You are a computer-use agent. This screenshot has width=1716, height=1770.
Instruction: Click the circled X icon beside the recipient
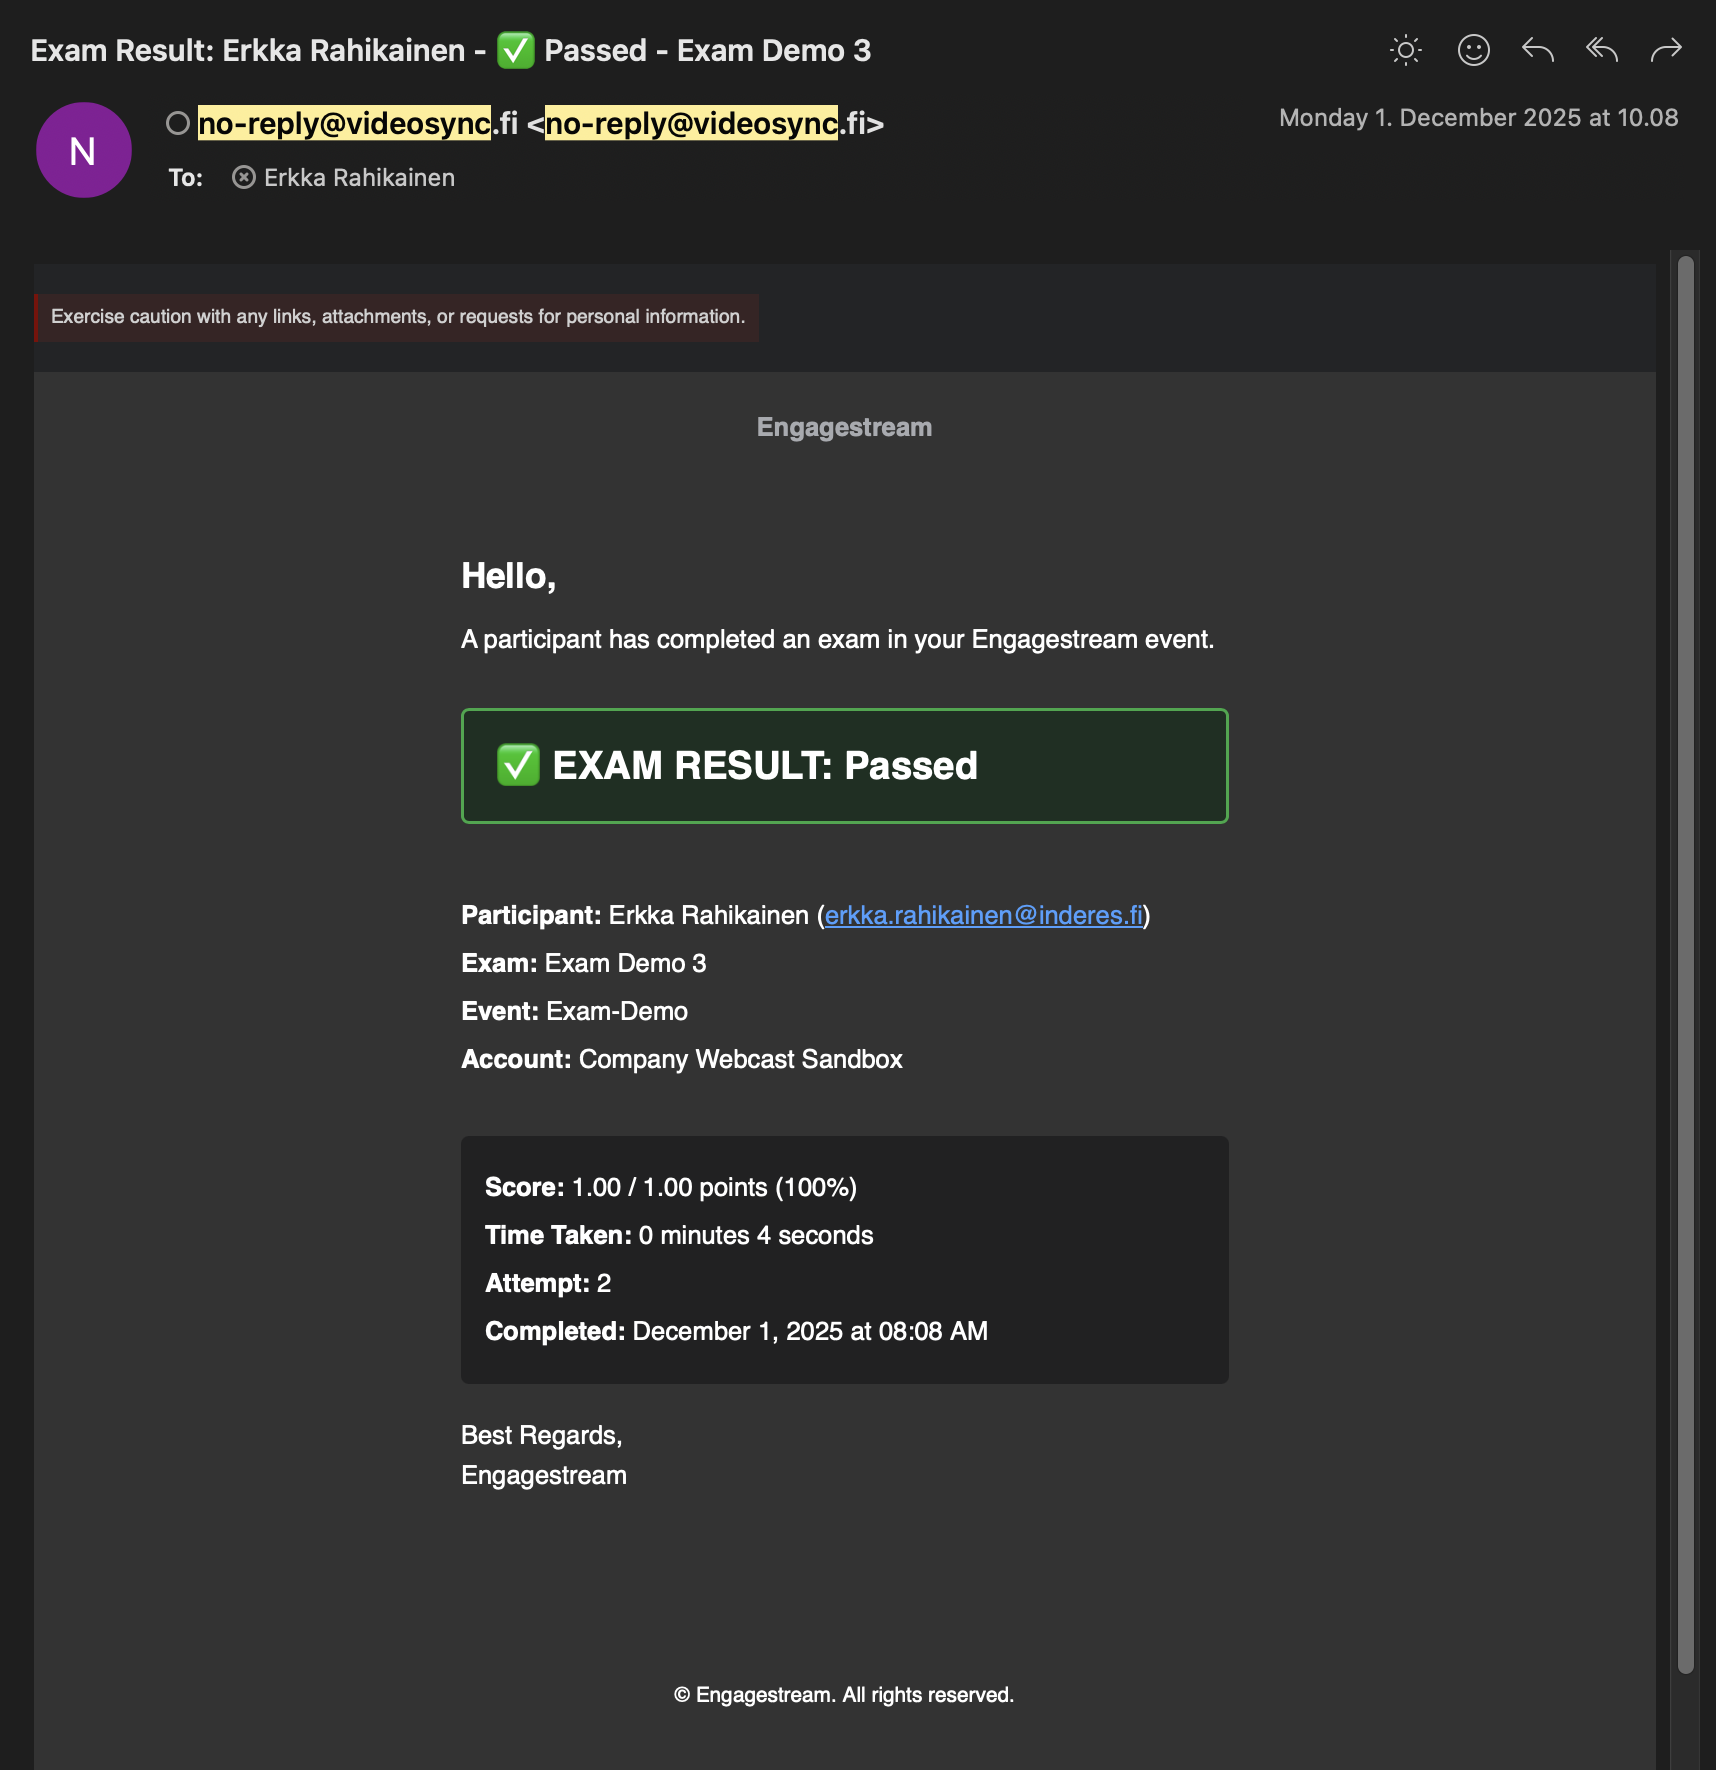(243, 177)
